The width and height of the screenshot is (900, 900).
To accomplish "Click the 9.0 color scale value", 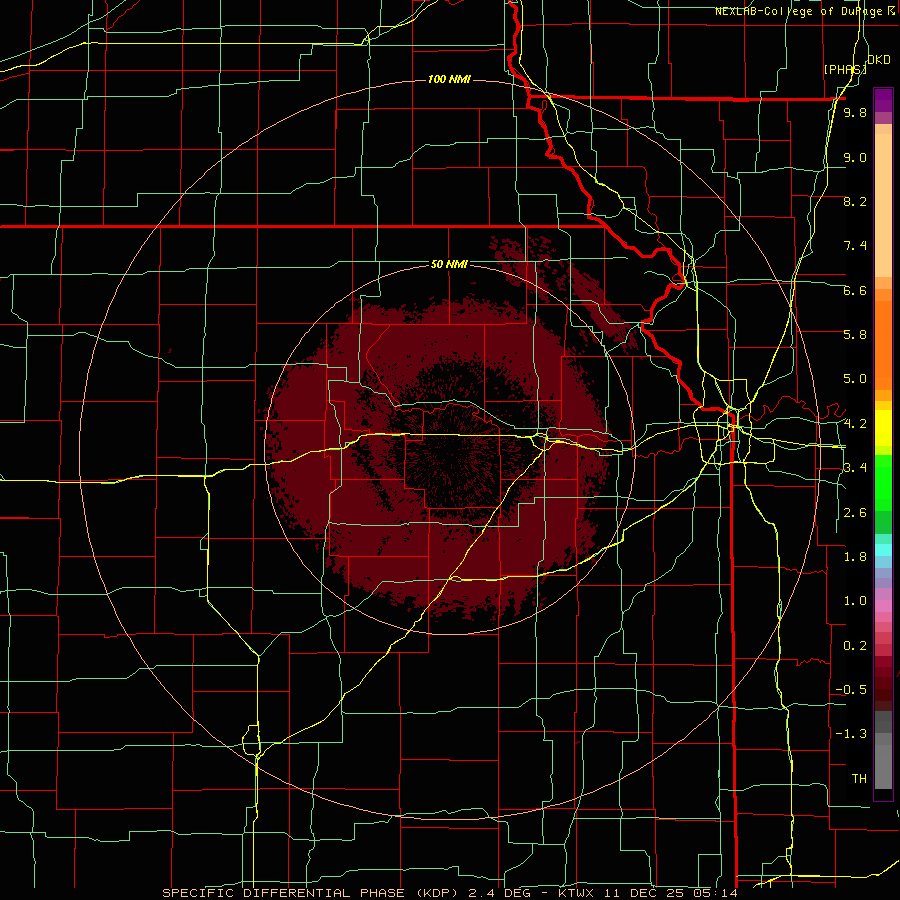I will point(855,157).
